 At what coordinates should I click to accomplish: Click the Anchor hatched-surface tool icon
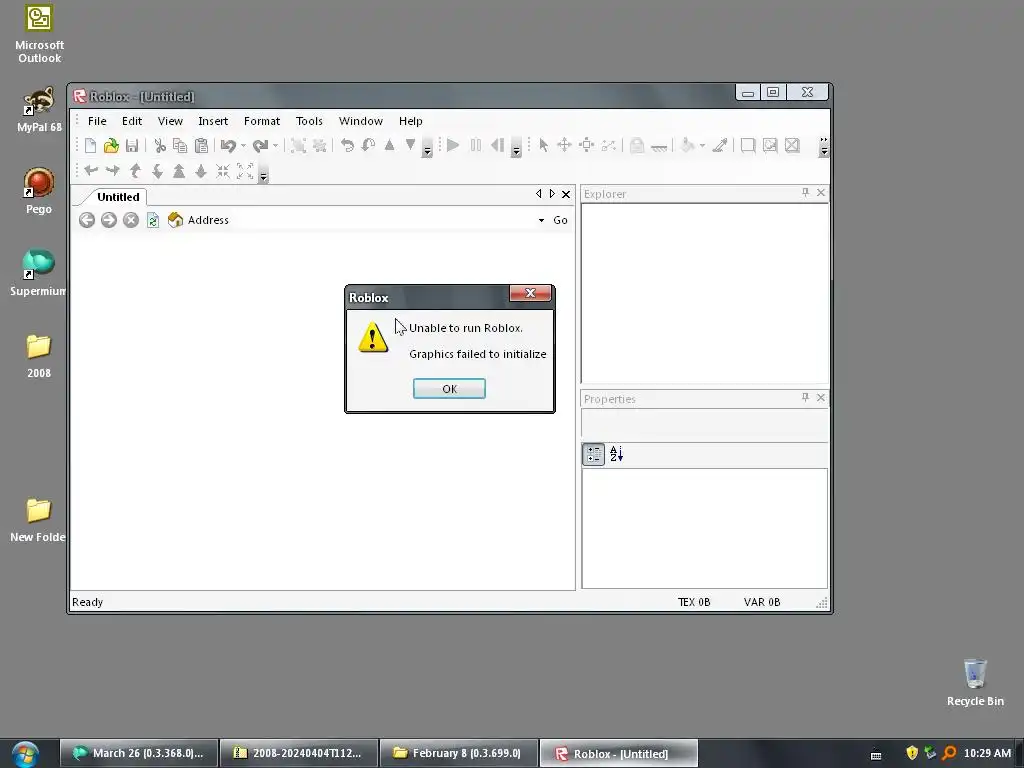[x=659, y=146]
